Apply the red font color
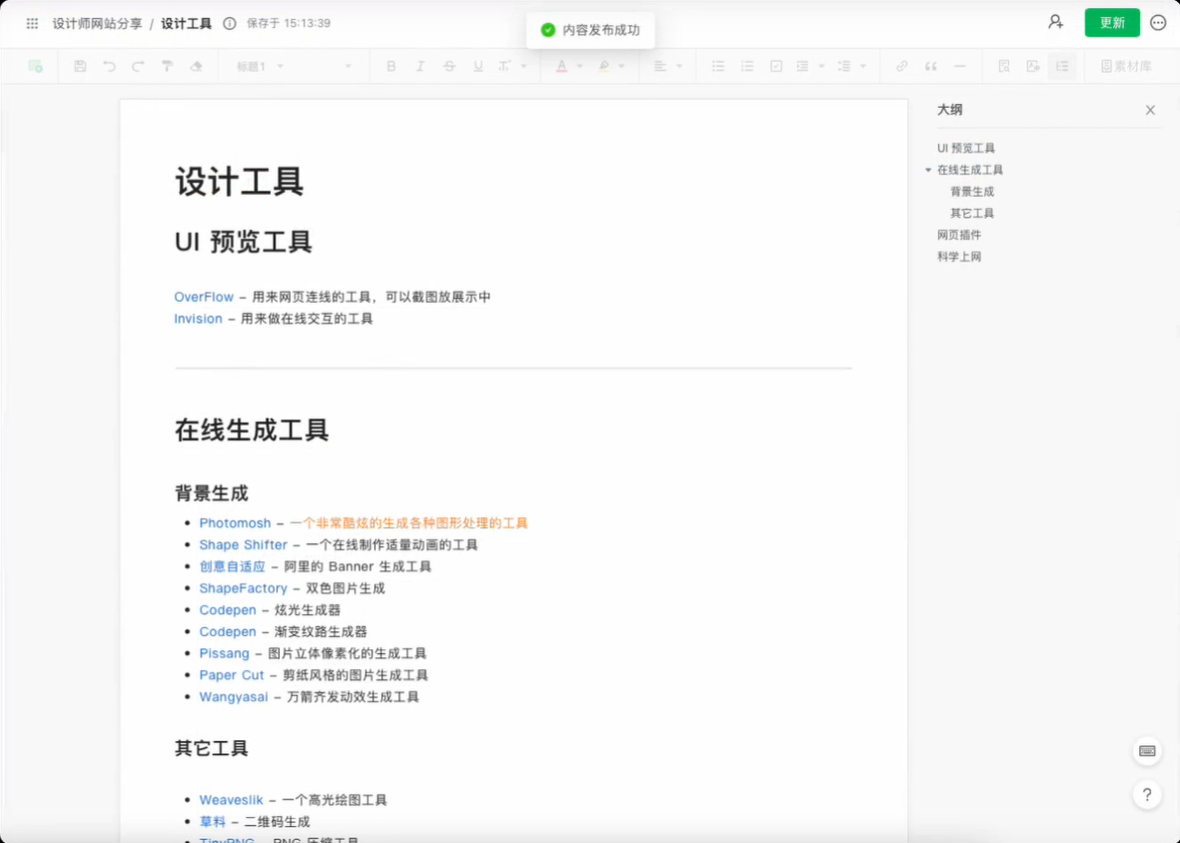Screen dimensions: 1180x843 [x=561, y=66]
